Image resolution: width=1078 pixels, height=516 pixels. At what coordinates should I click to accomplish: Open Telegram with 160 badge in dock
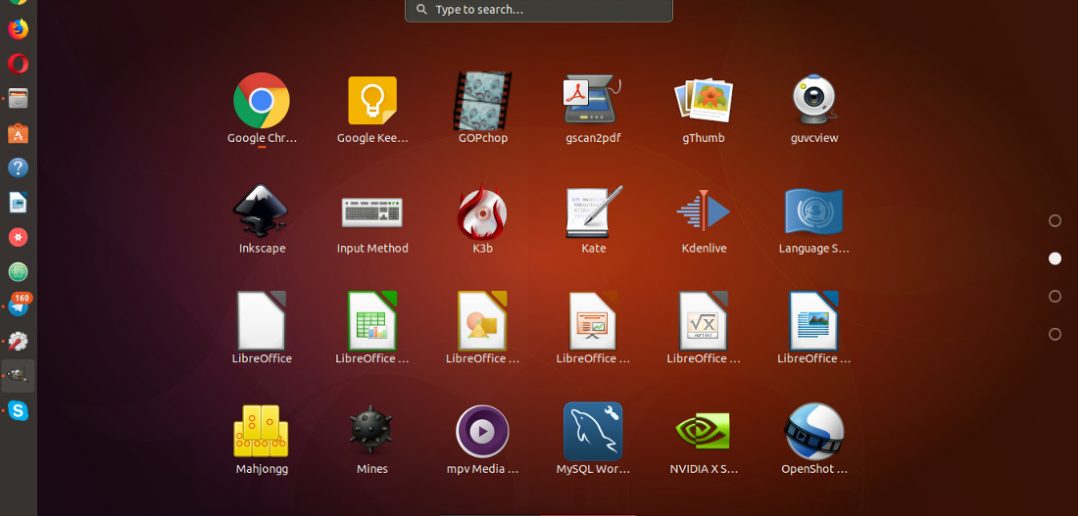(x=19, y=304)
